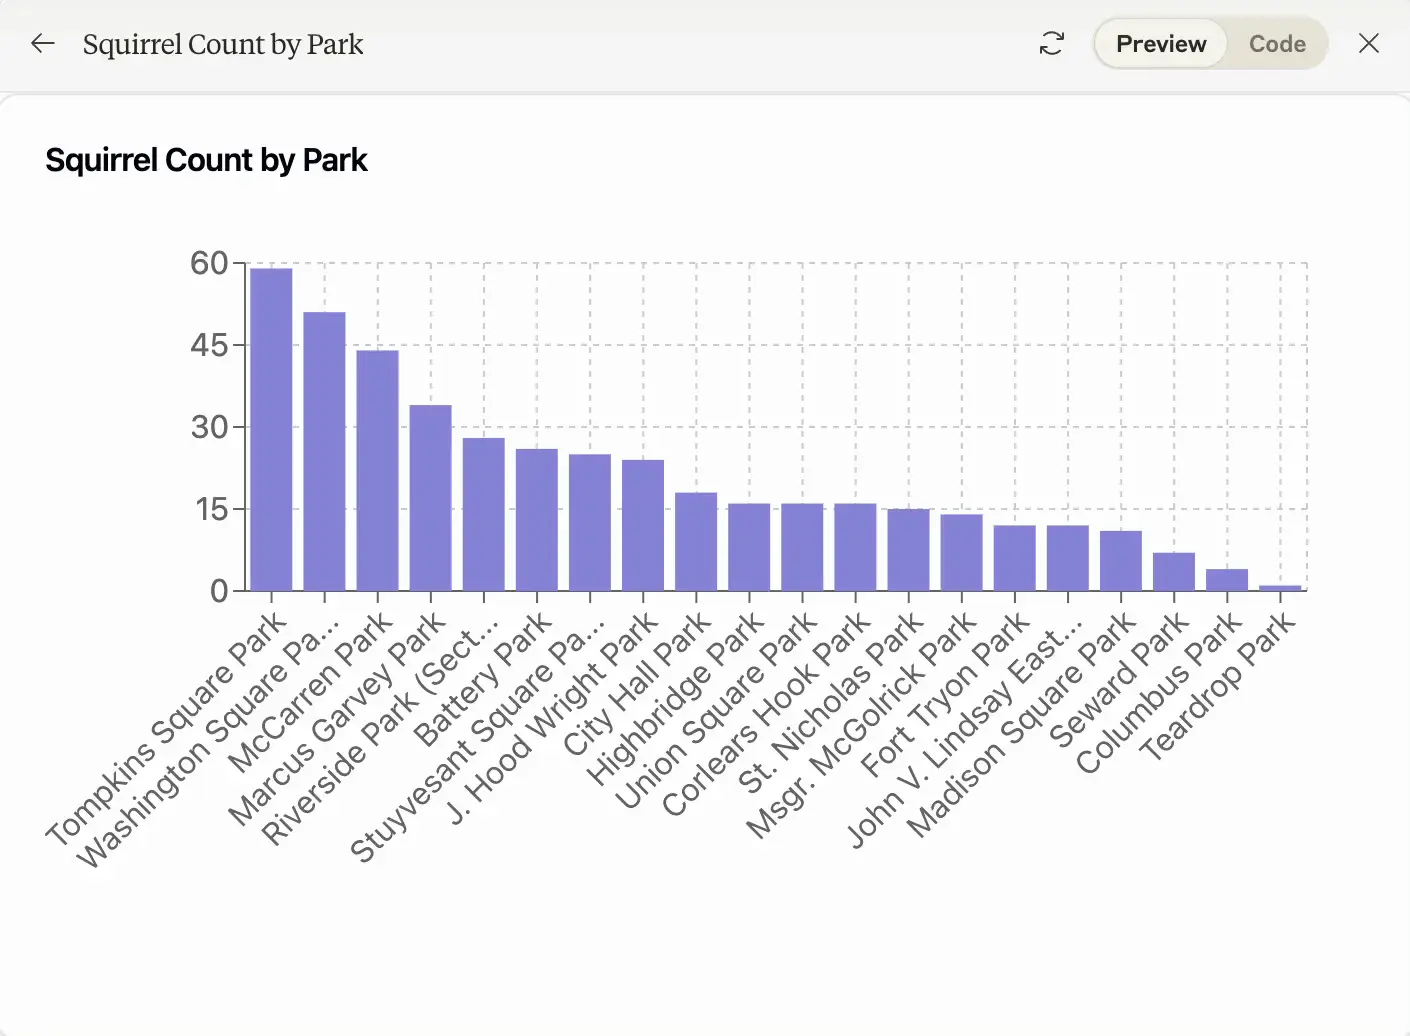Click the Battery Park bar
The image size is (1410, 1036).
536,520
